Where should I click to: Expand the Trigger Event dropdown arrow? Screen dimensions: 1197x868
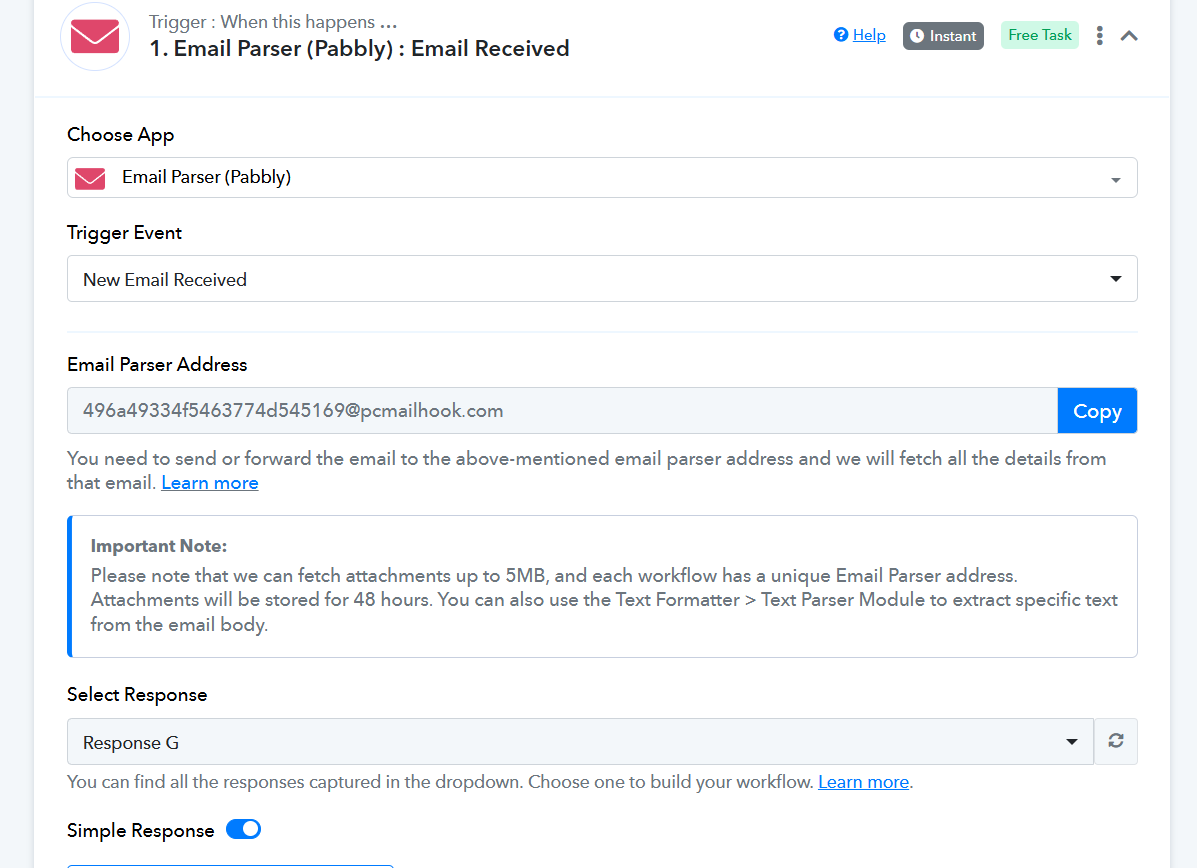click(1115, 279)
